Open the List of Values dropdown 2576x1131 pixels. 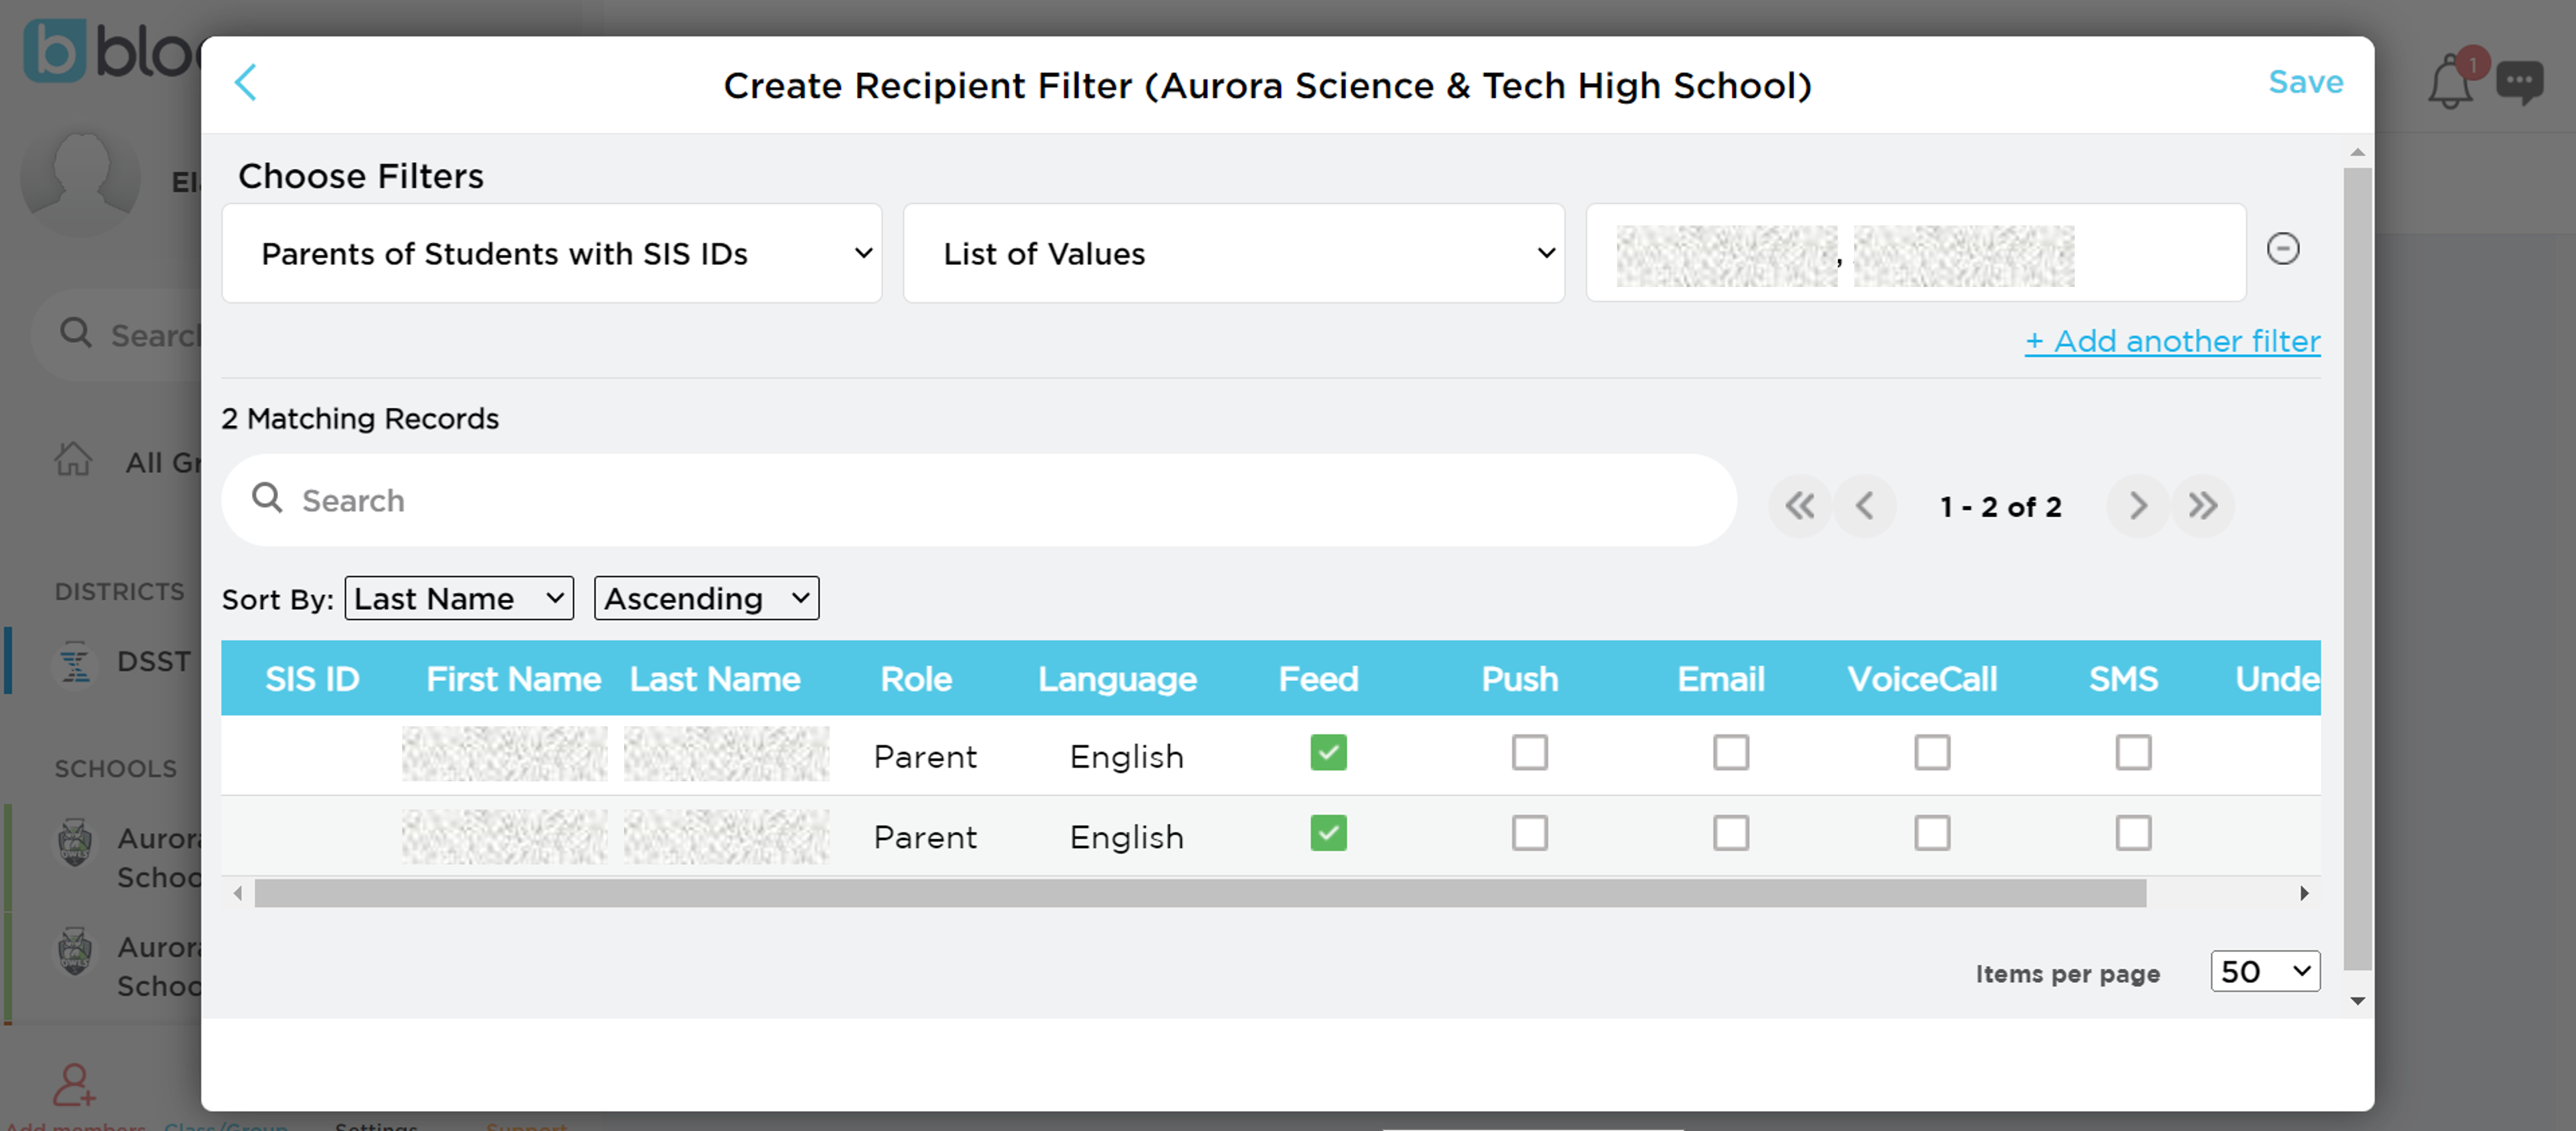(1234, 253)
